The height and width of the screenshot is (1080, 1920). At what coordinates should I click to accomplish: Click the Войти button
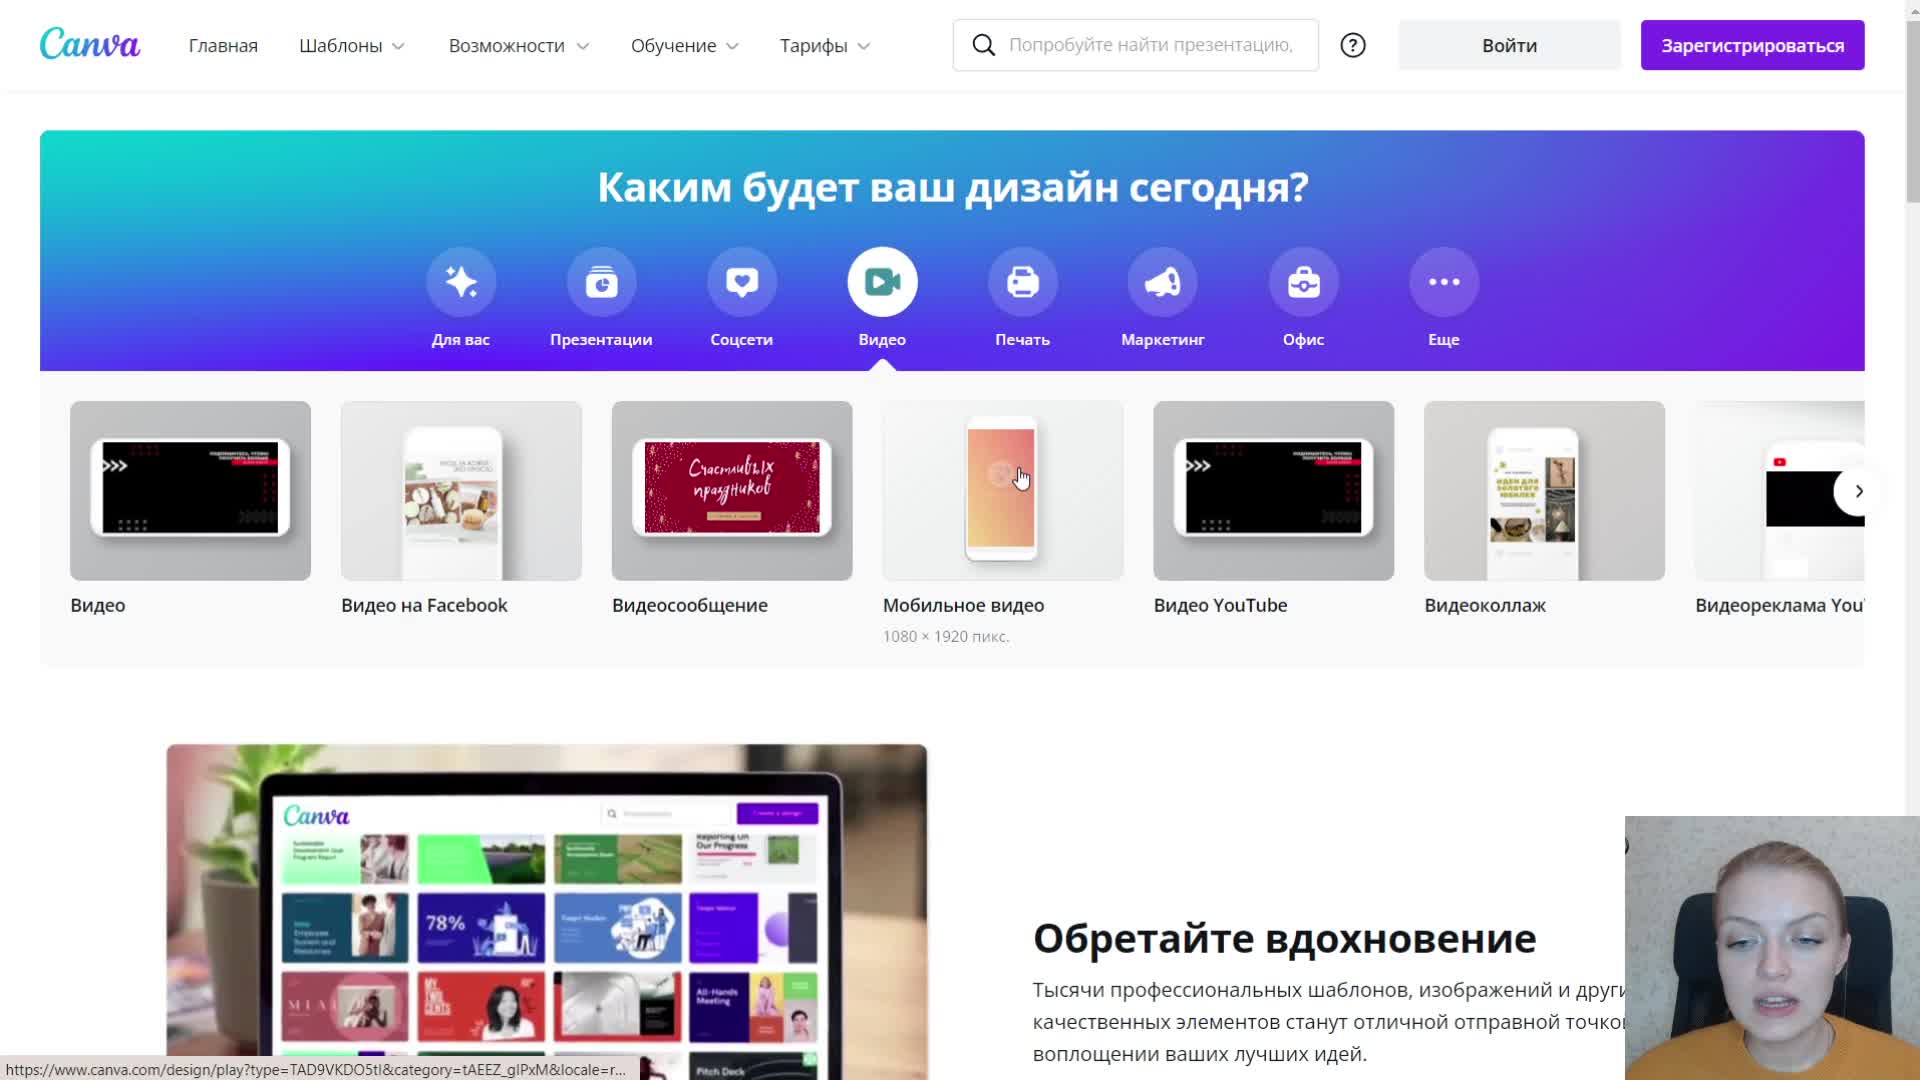(x=1509, y=45)
